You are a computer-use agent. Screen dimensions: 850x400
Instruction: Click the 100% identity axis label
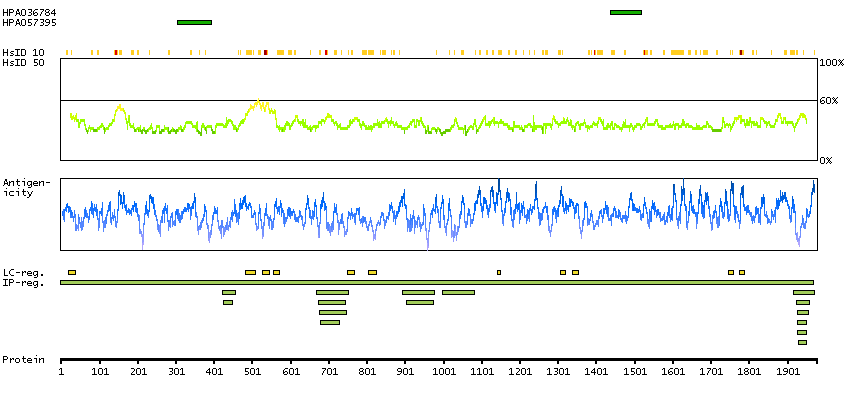click(x=832, y=63)
